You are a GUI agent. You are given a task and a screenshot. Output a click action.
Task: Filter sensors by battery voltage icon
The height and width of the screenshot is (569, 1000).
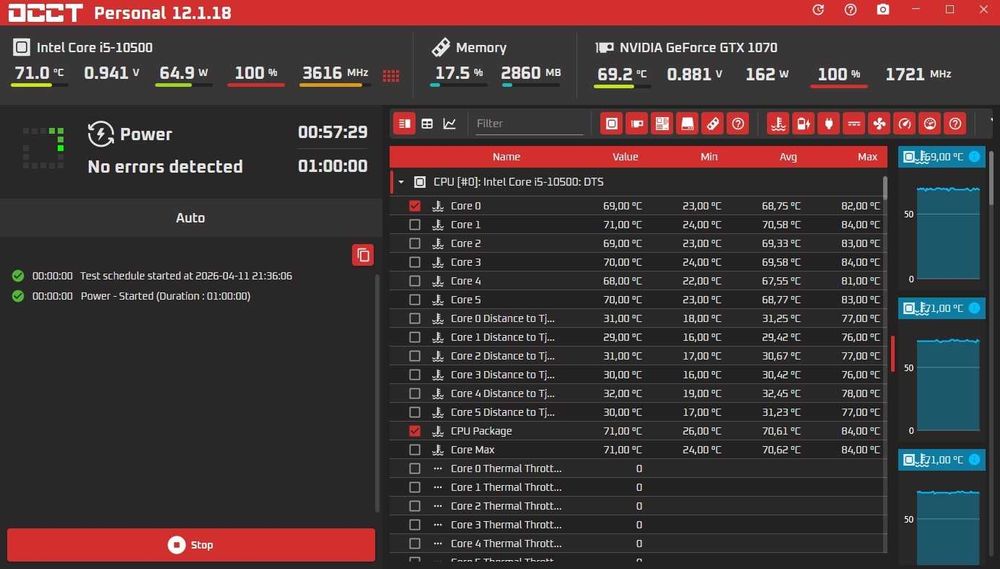804,124
